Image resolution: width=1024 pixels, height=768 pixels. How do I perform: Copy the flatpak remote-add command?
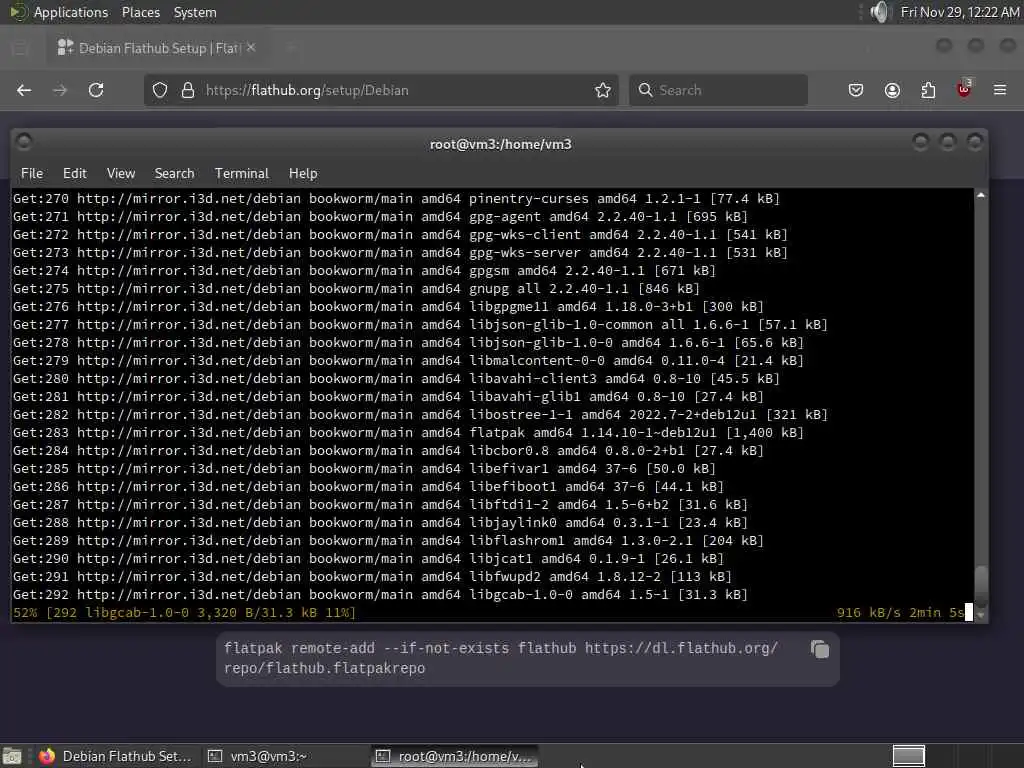(x=820, y=649)
